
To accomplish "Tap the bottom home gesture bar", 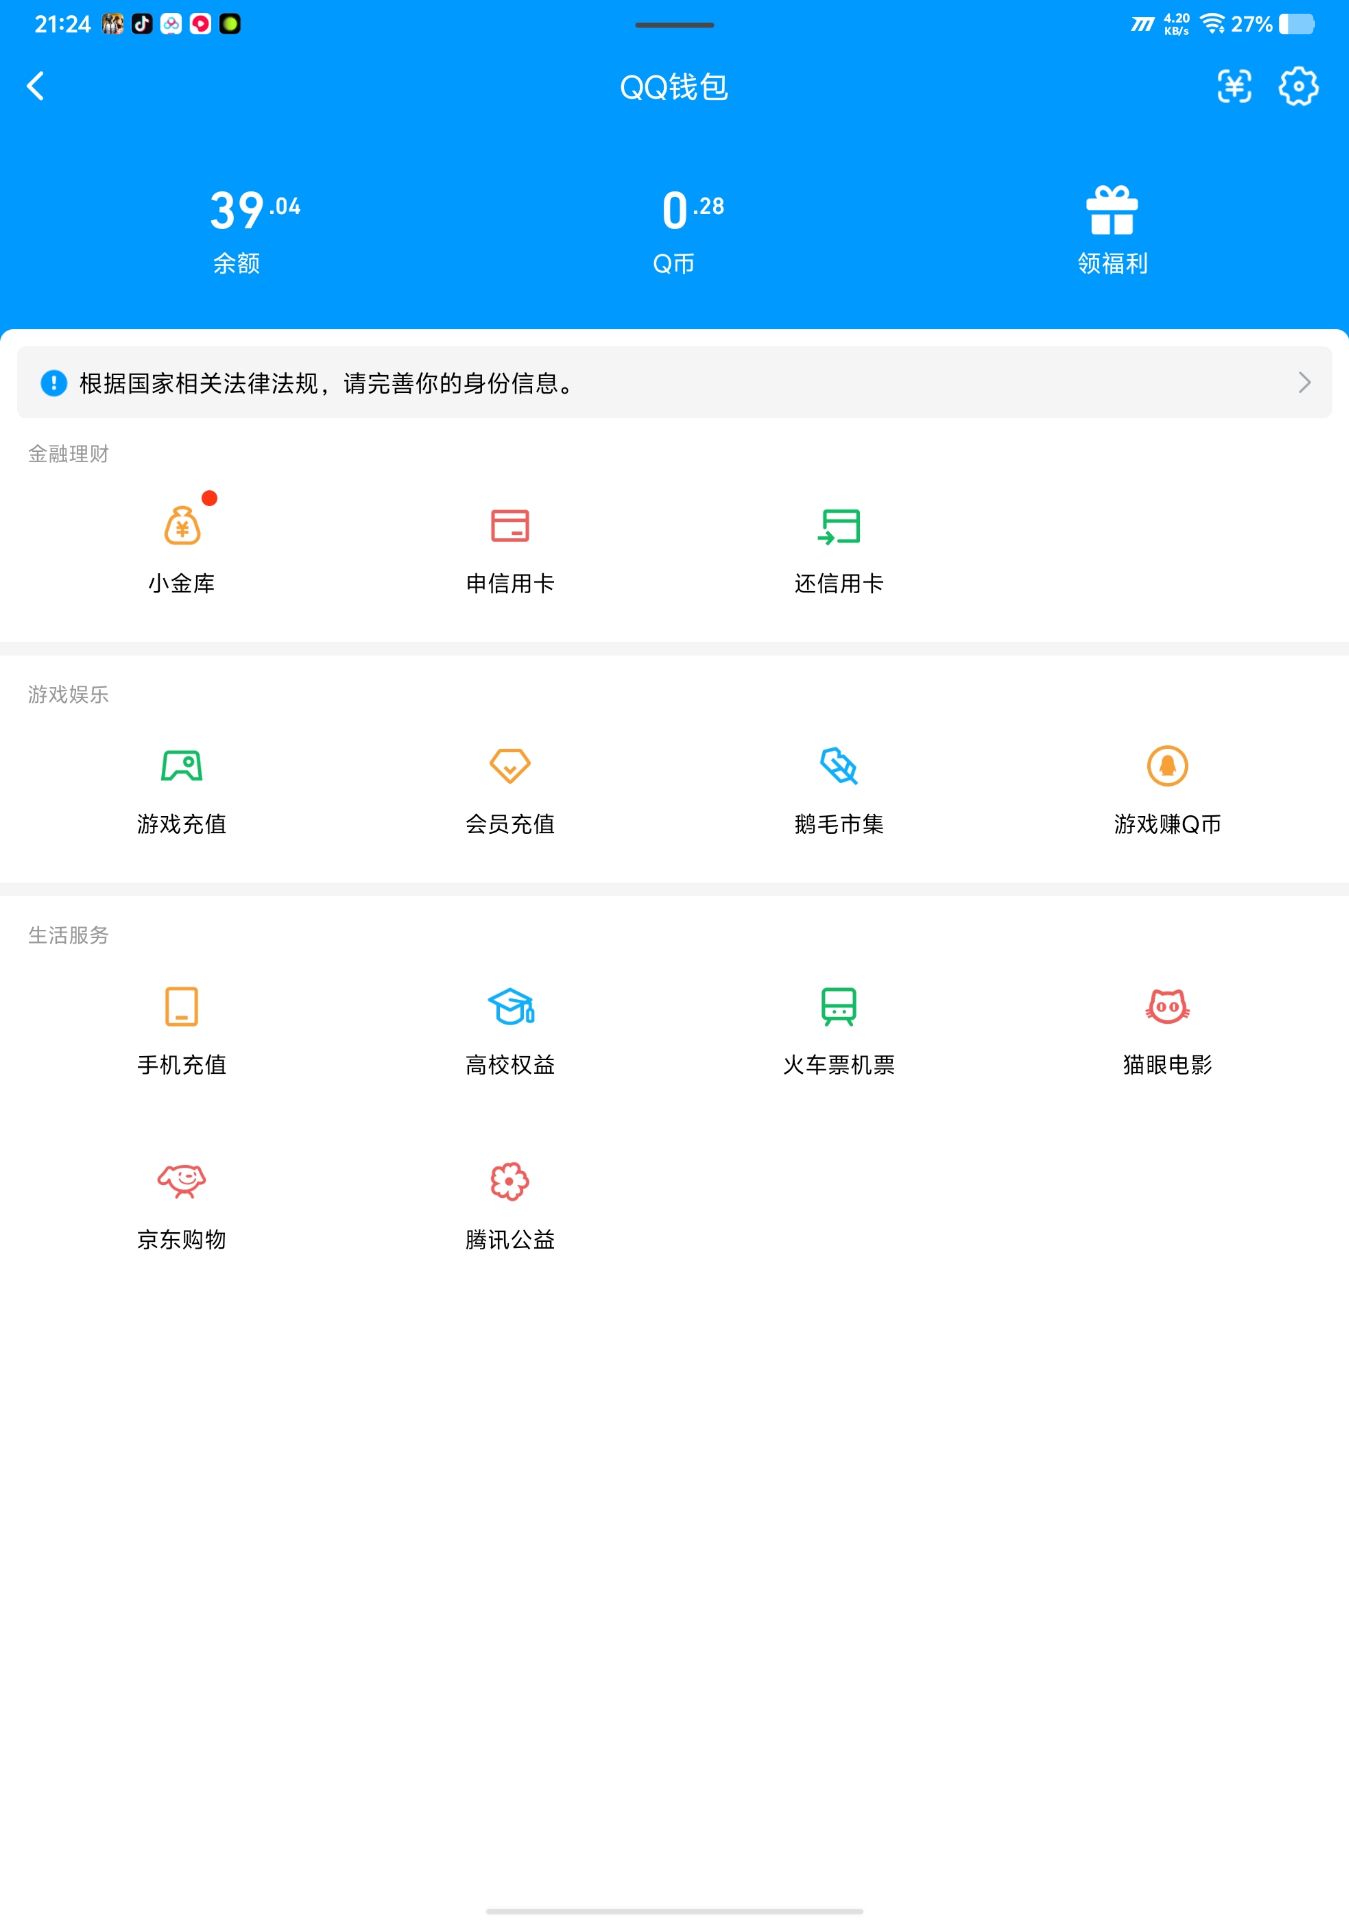I will 674,1911.
